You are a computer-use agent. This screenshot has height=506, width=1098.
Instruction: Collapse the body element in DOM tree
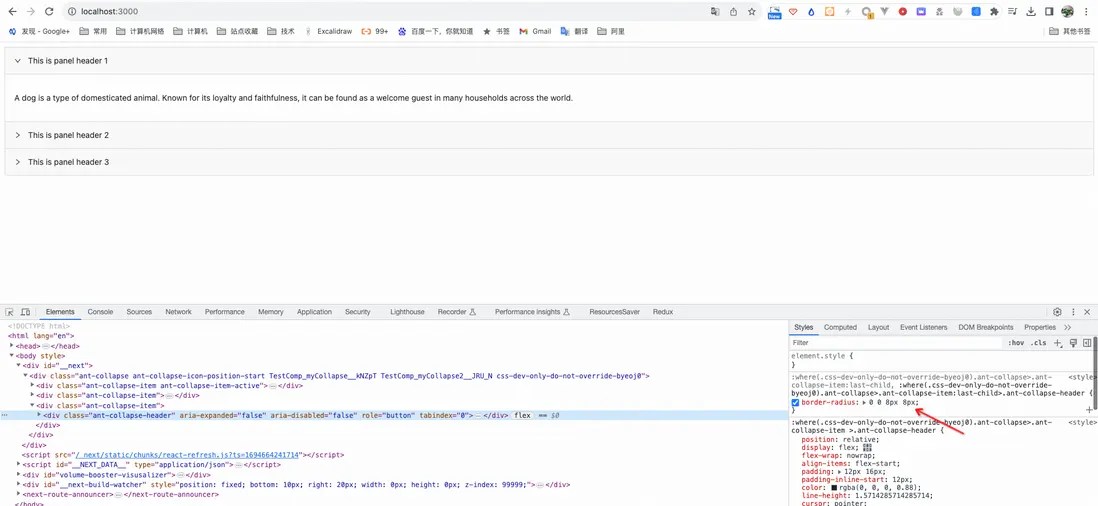[x=11, y=356]
